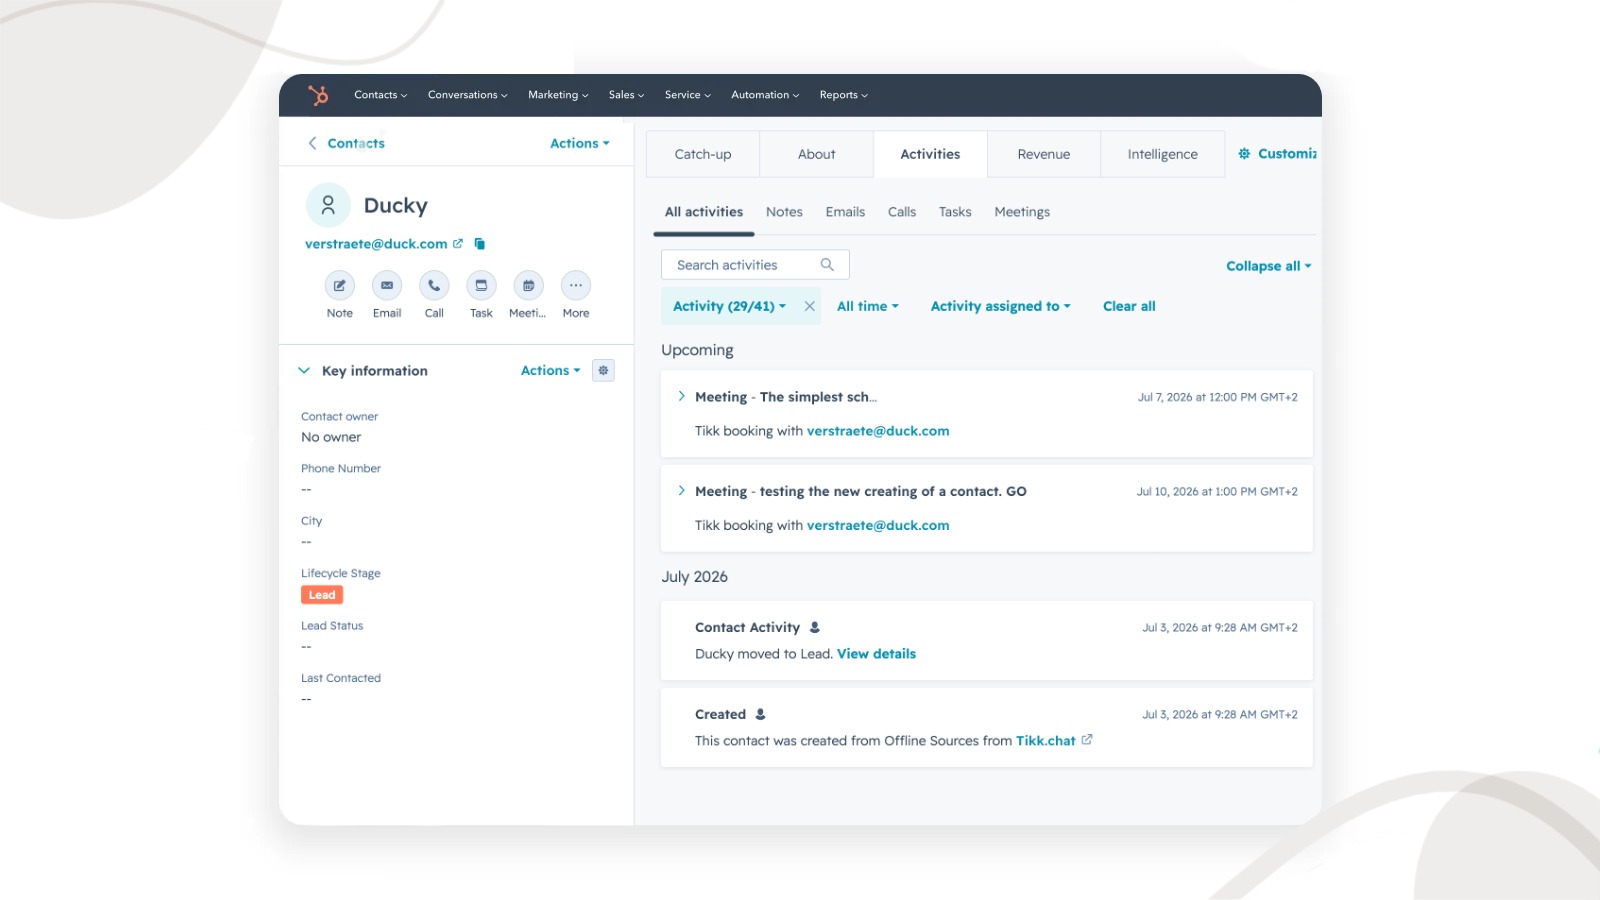Click the Note icon under Ducky

click(340, 285)
